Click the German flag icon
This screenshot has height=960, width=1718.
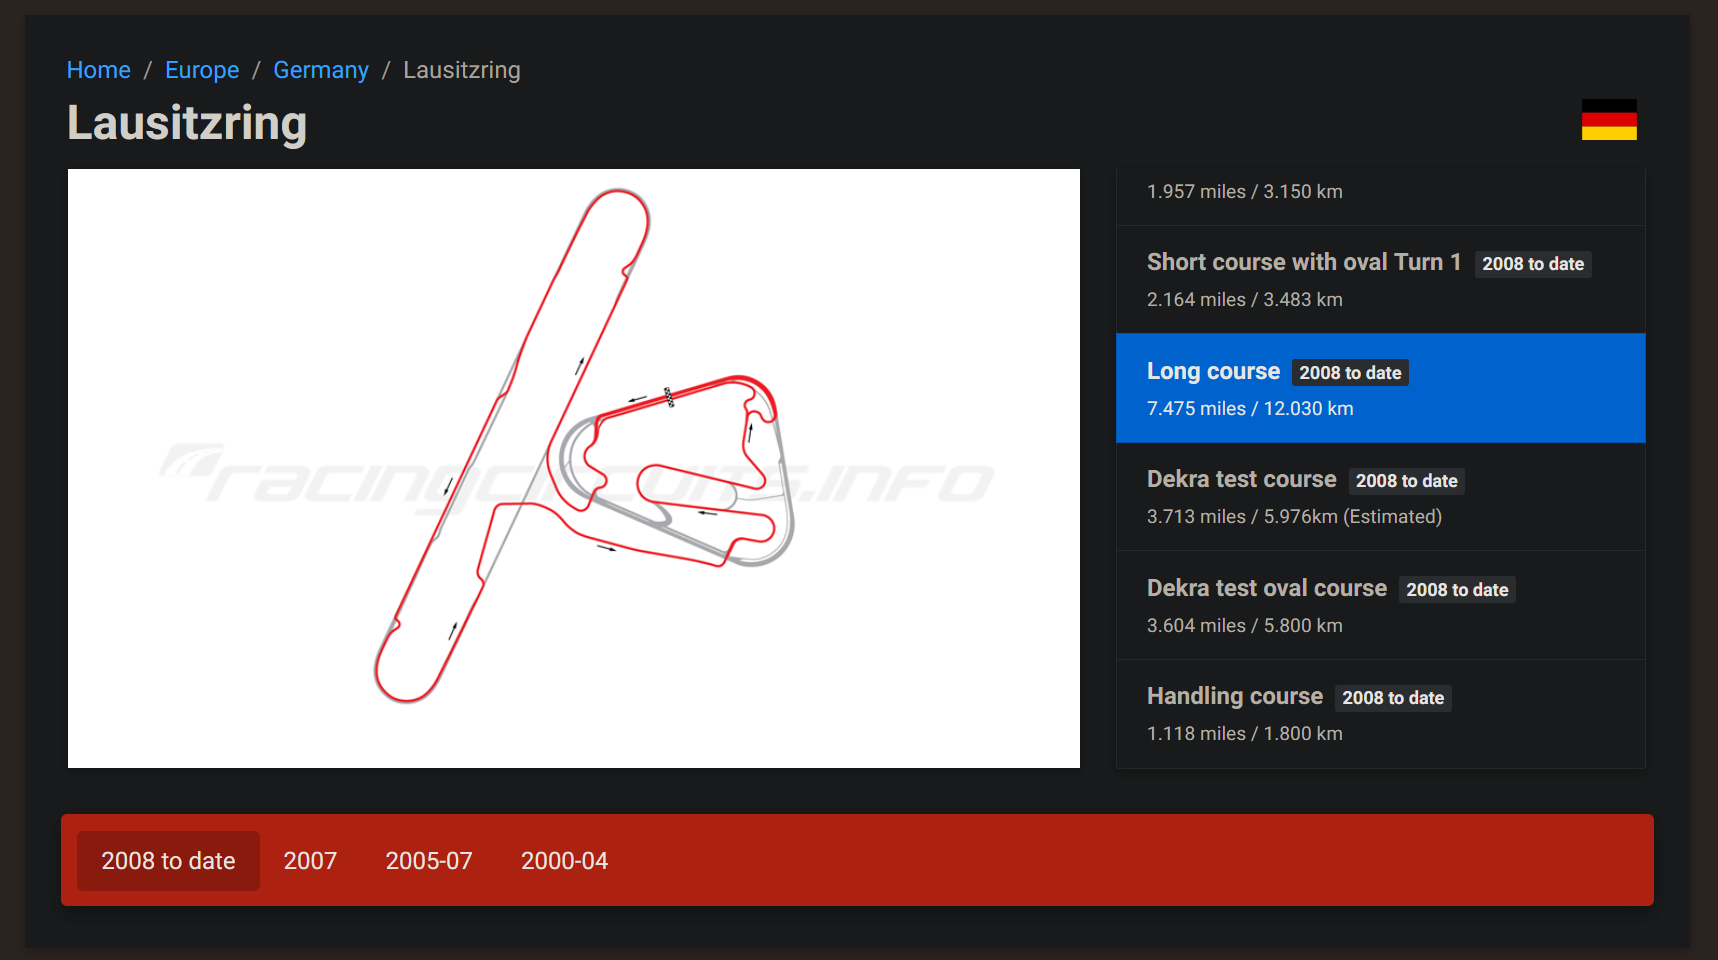1609,120
